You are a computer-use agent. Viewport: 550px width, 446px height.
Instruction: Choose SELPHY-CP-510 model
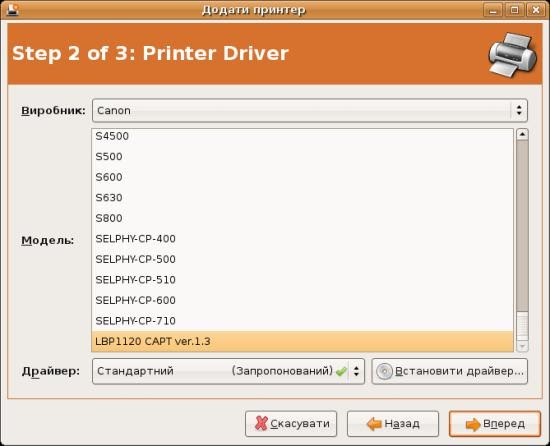[x=302, y=280]
